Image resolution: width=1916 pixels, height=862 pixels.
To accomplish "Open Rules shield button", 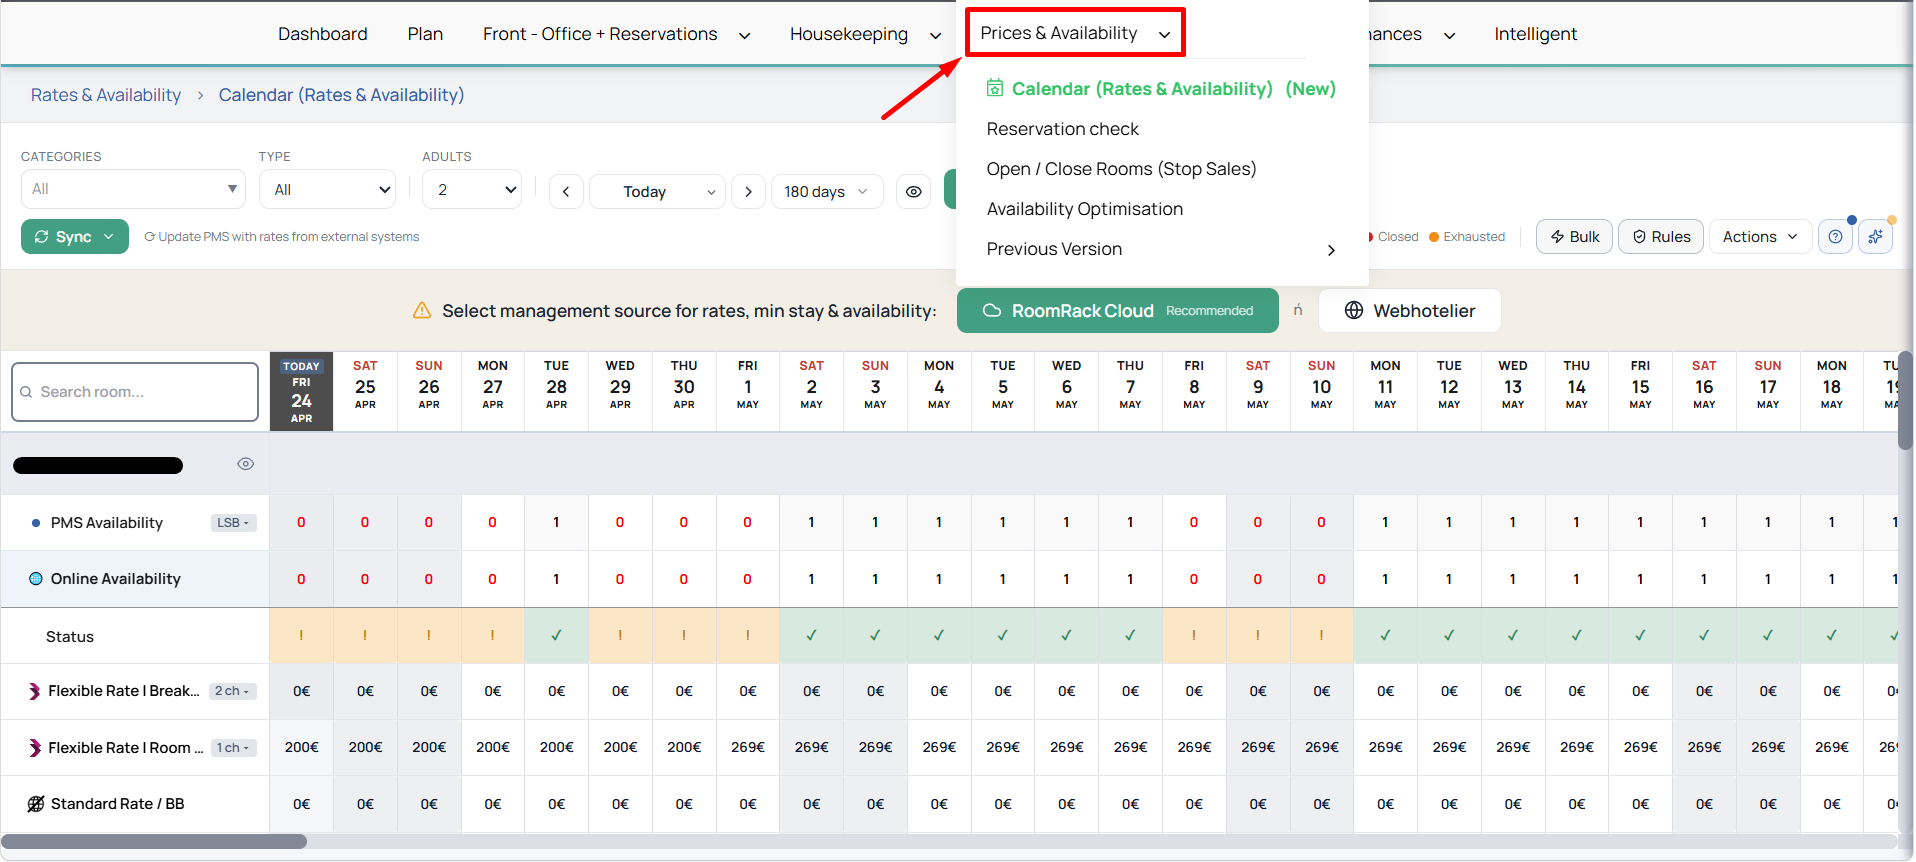I will pyautogui.click(x=1660, y=237).
